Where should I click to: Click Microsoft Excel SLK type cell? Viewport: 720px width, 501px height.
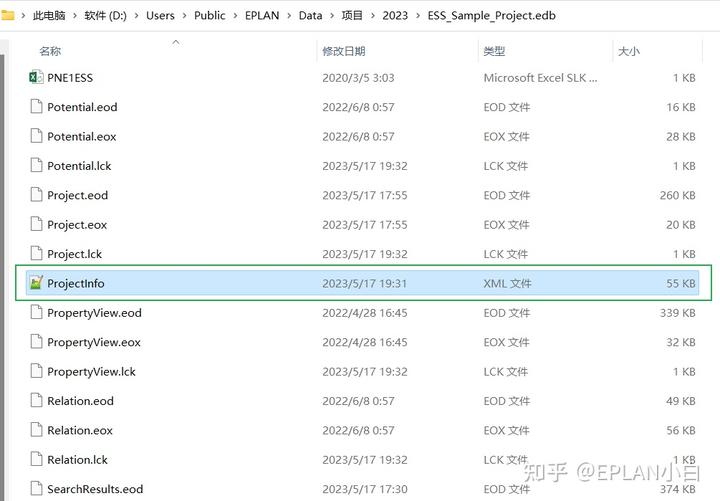tap(540, 78)
